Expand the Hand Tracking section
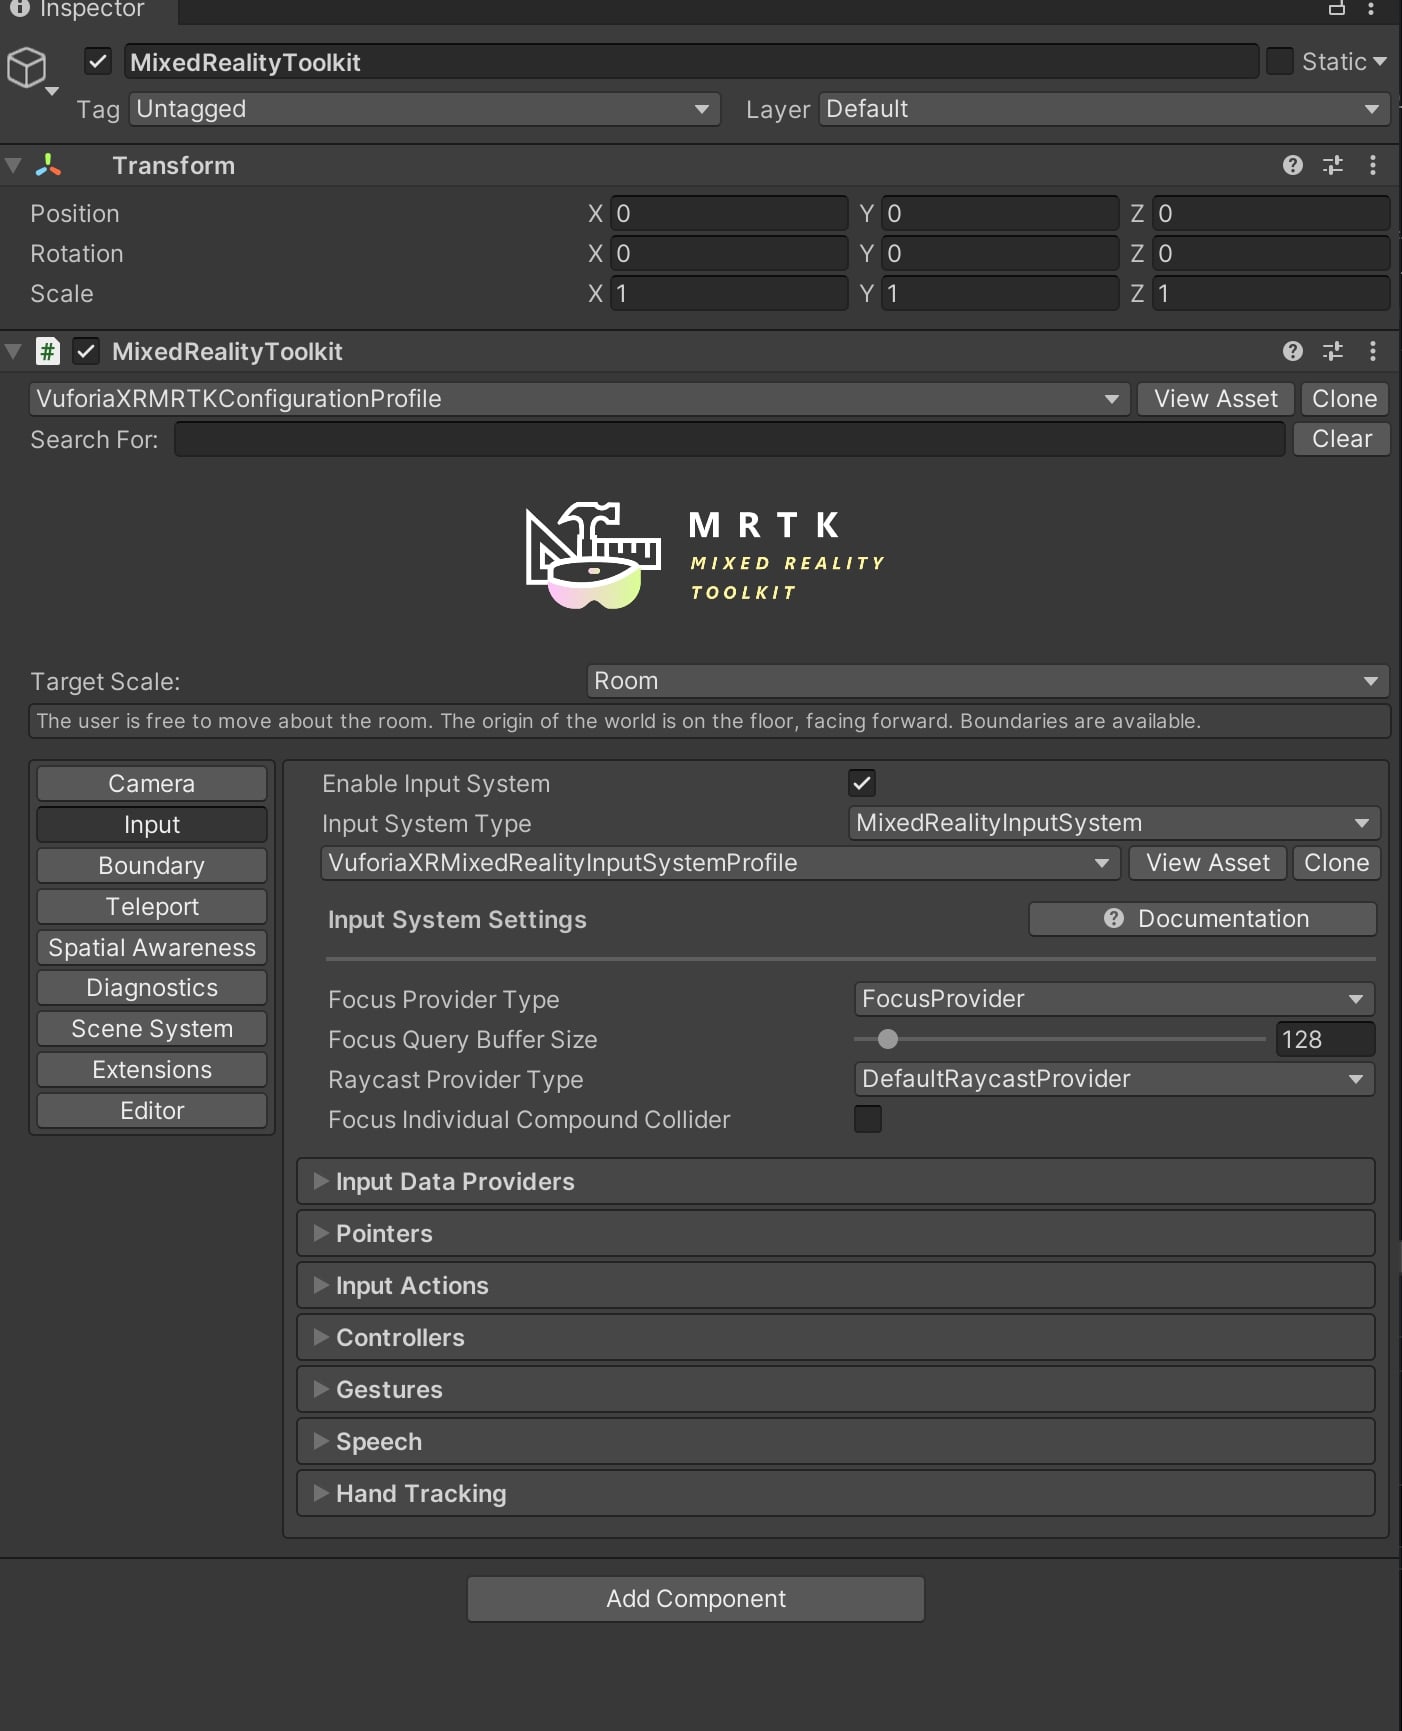Screen dimensions: 1402x1731 836,1493
